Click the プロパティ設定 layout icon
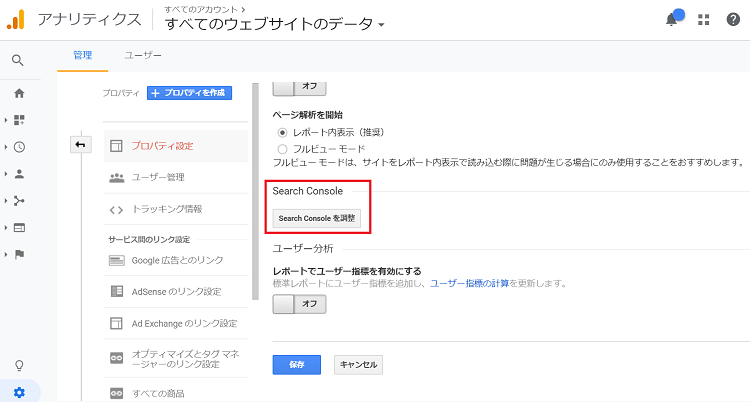This screenshot has height=402, width=750. [116, 146]
